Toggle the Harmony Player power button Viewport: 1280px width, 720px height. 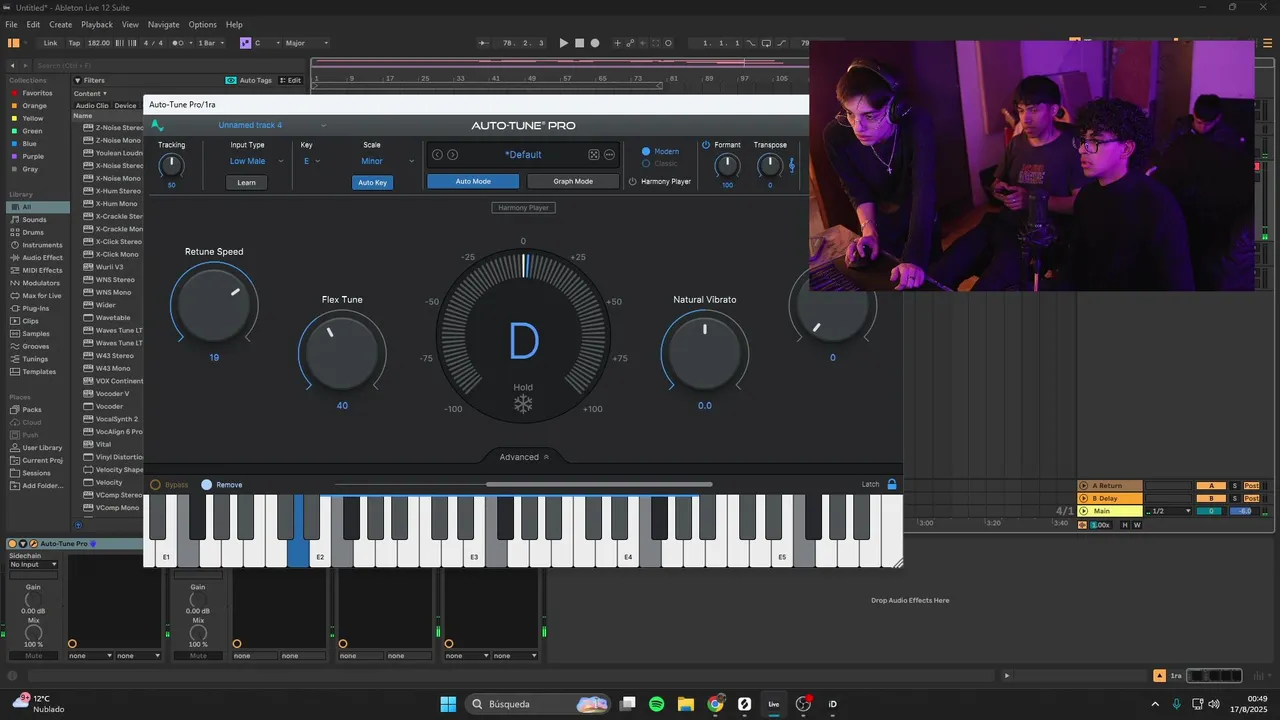(x=632, y=182)
